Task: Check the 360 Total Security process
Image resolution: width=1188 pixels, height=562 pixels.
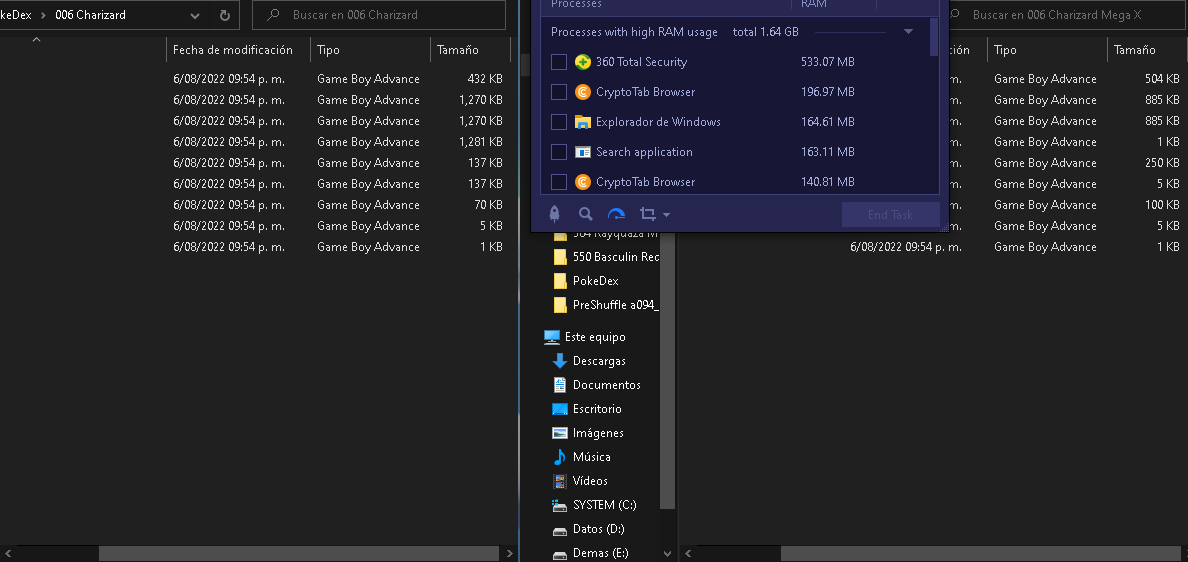Action: pos(559,62)
